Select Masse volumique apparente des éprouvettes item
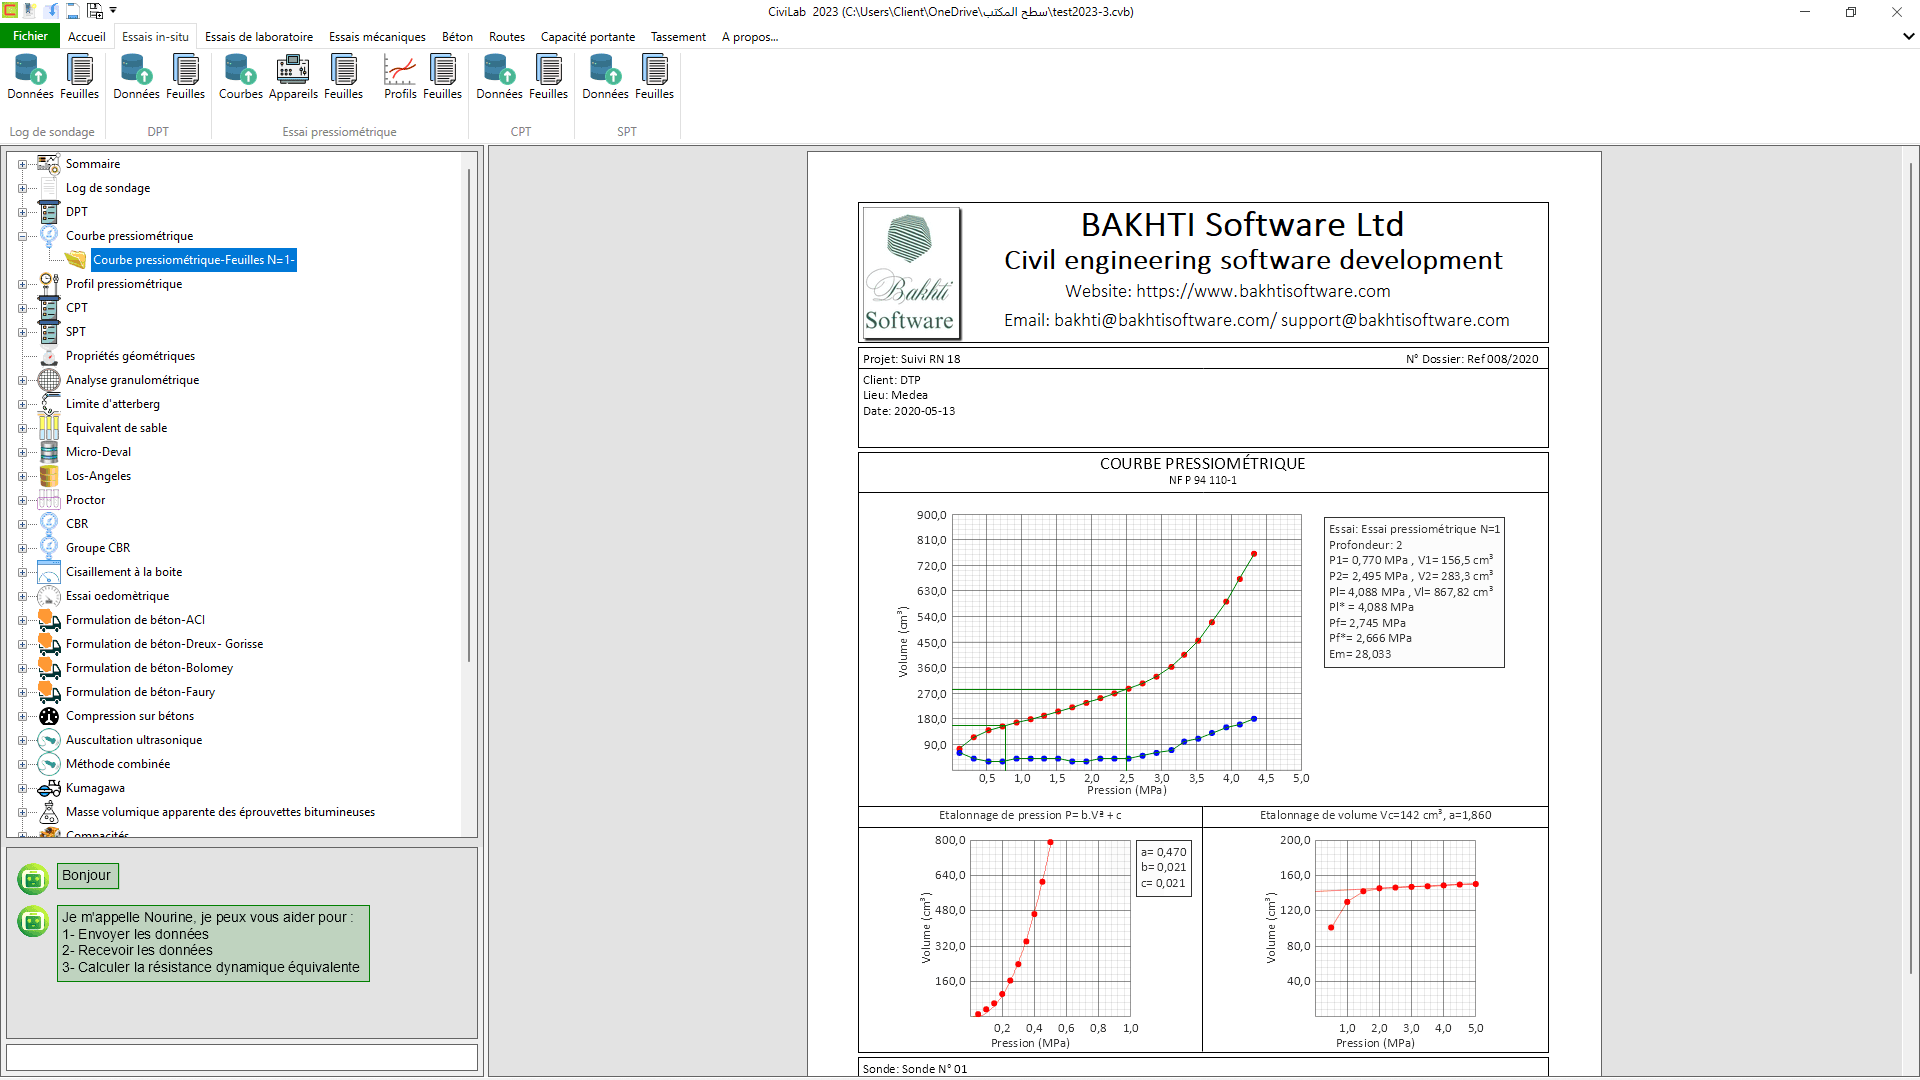Viewport: 1920px width, 1080px height. click(x=220, y=812)
